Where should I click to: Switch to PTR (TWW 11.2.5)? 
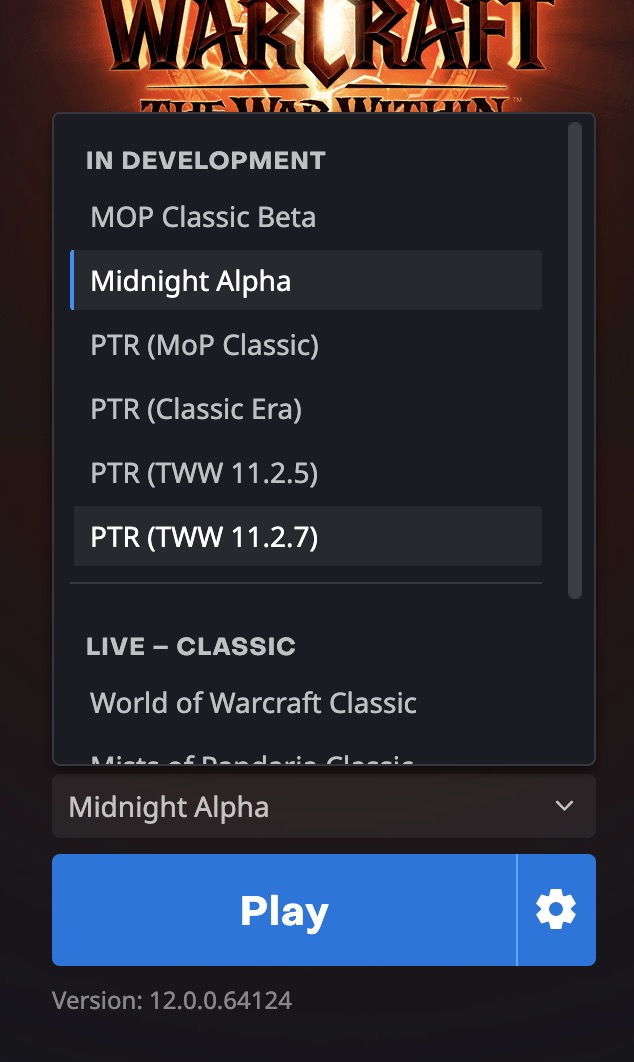204,473
